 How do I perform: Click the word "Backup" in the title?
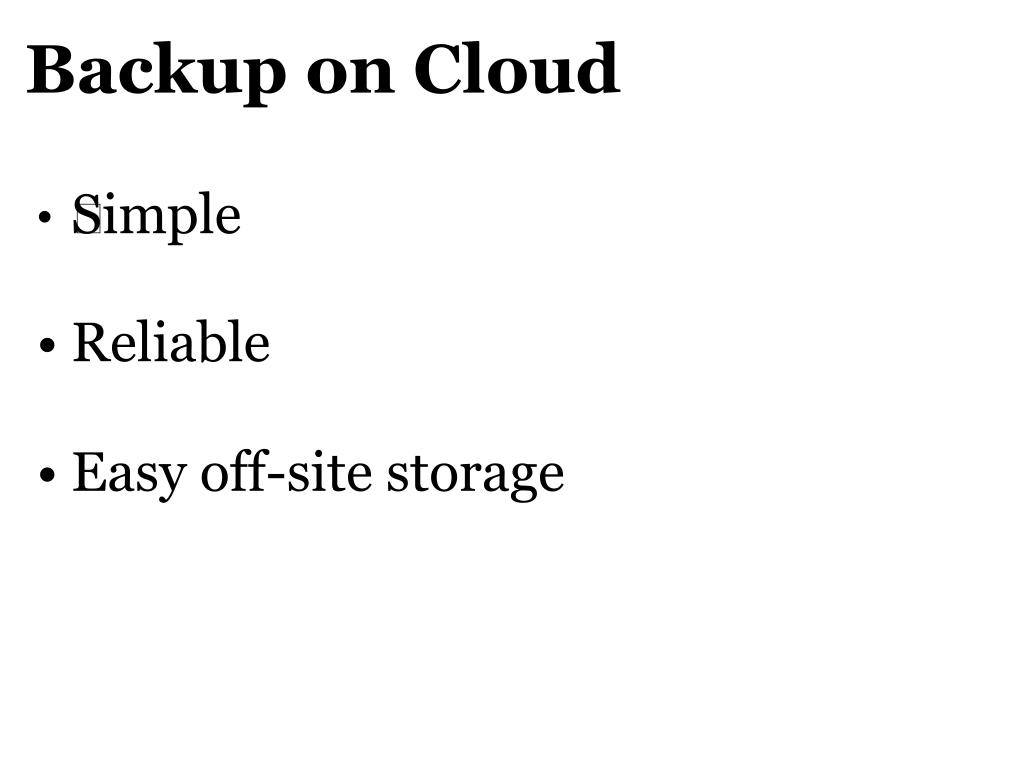[156, 72]
